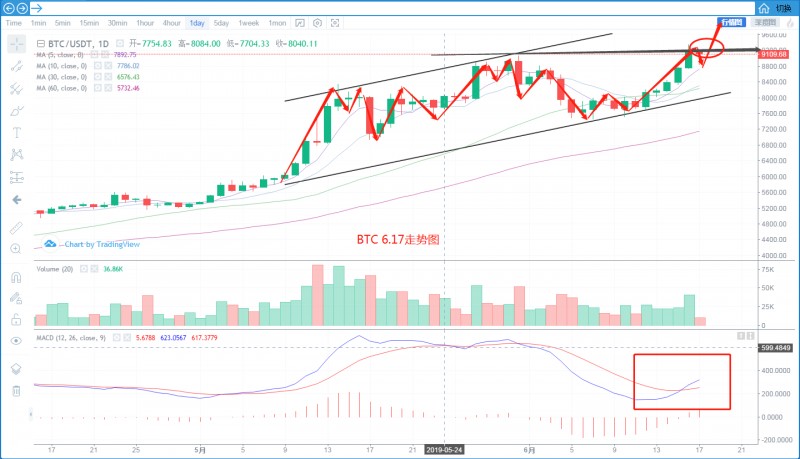Switch to the 1week timeframe
The height and width of the screenshot is (459, 800).
click(x=249, y=22)
